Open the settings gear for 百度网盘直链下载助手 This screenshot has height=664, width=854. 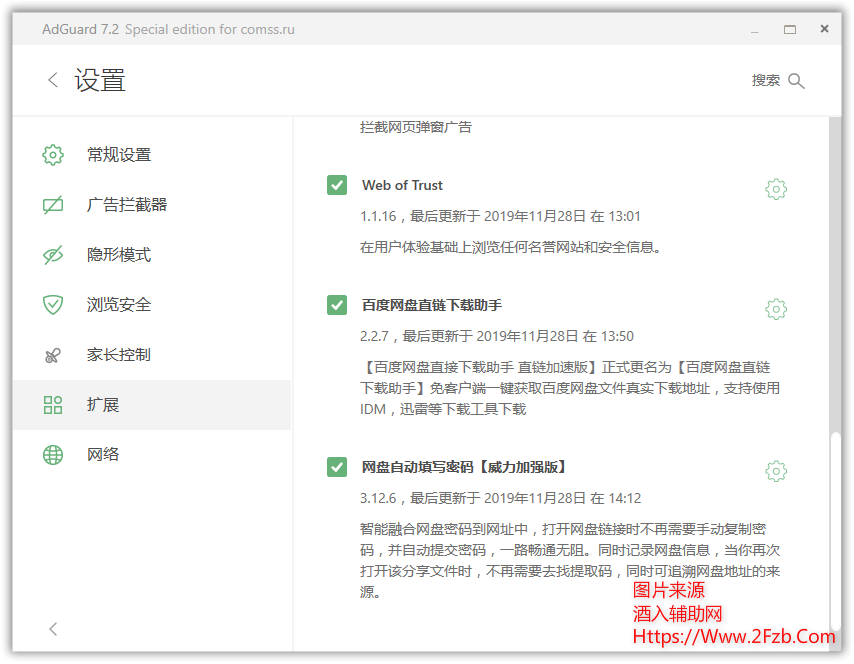click(776, 309)
